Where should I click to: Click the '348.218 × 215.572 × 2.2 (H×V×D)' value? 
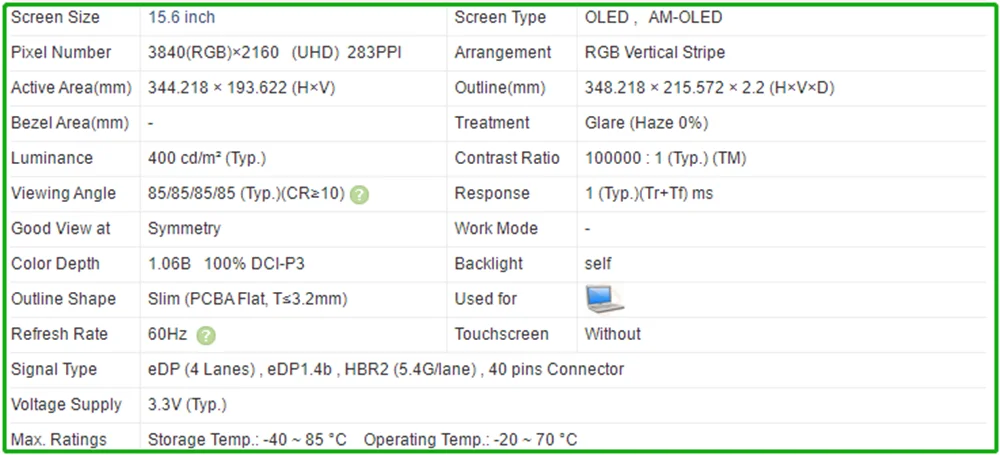pos(709,88)
